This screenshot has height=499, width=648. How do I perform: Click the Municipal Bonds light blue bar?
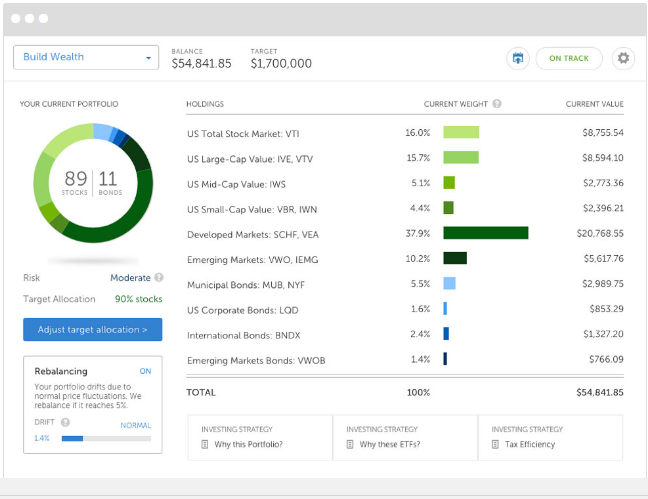tap(450, 283)
